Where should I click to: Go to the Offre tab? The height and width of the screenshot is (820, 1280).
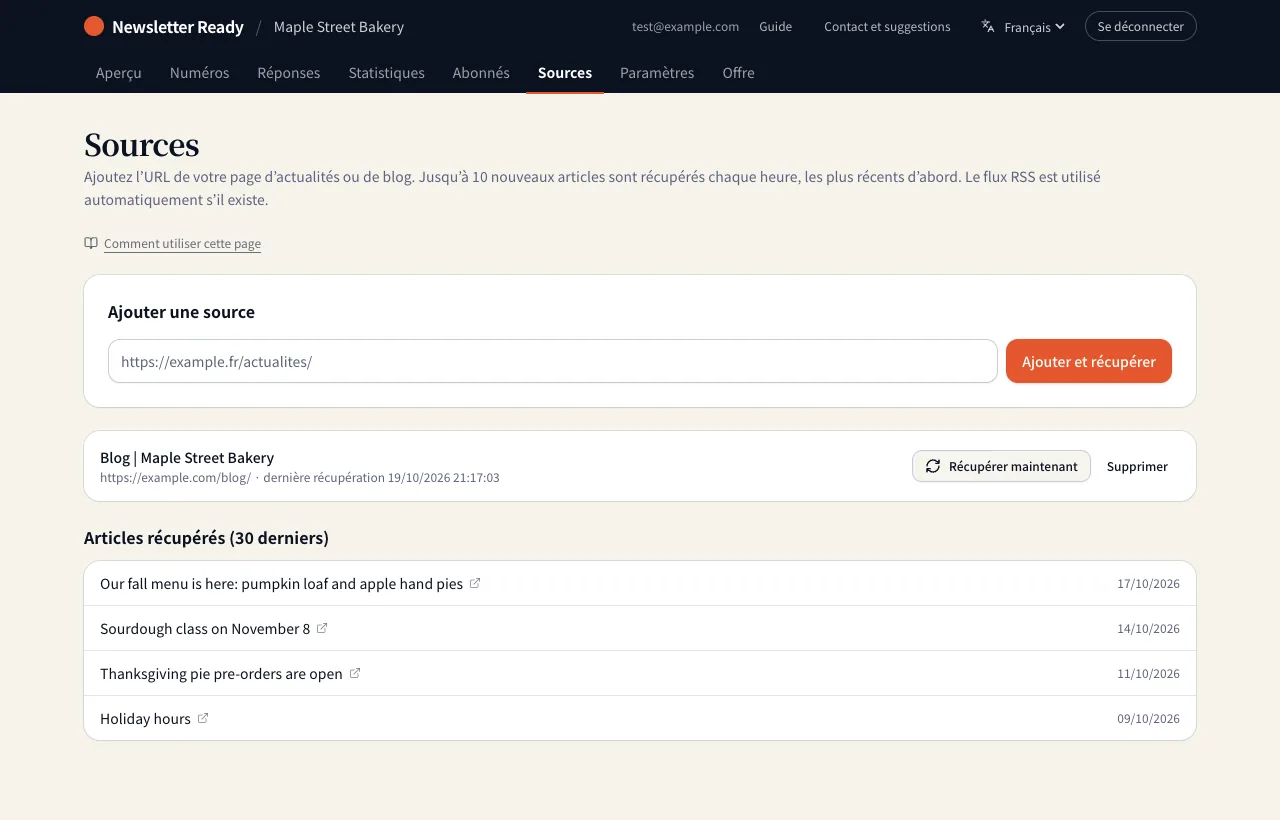click(x=739, y=73)
